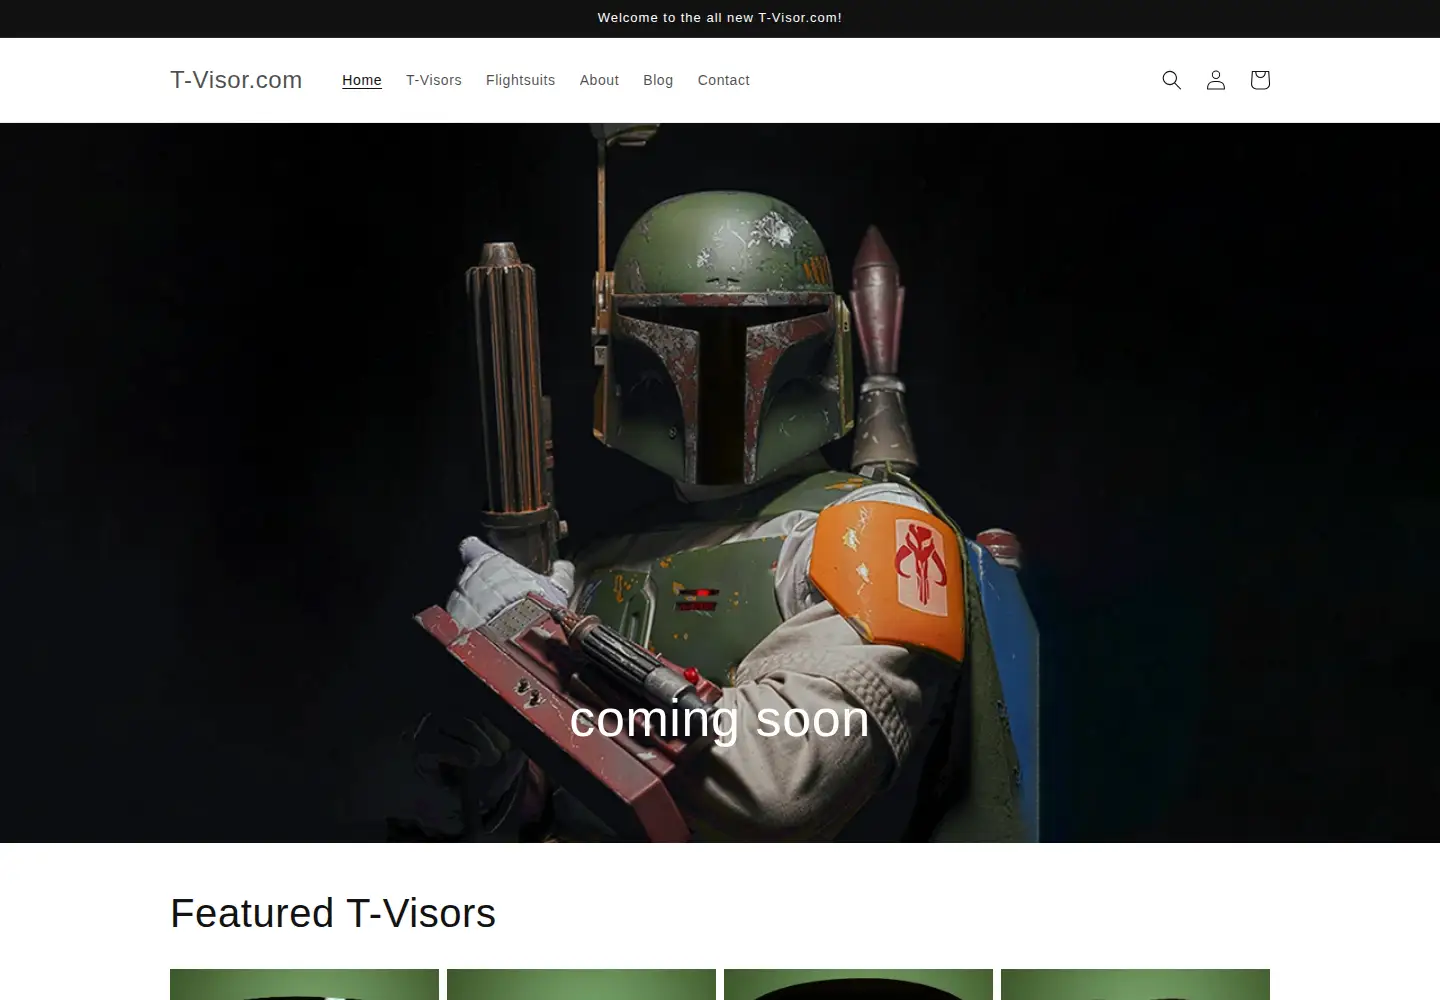Navigate to Flightsuits page
This screenshot has width=1440, height=1000.
tap(520, 80)
